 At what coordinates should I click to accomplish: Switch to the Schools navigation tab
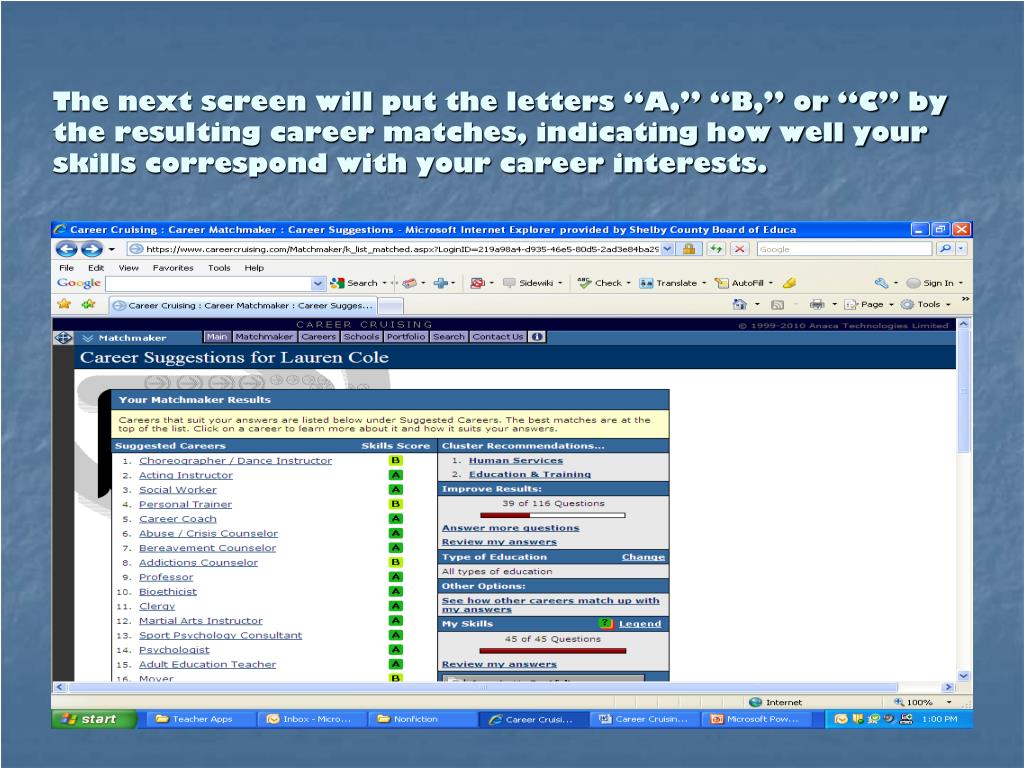click(x=362, y=337)
